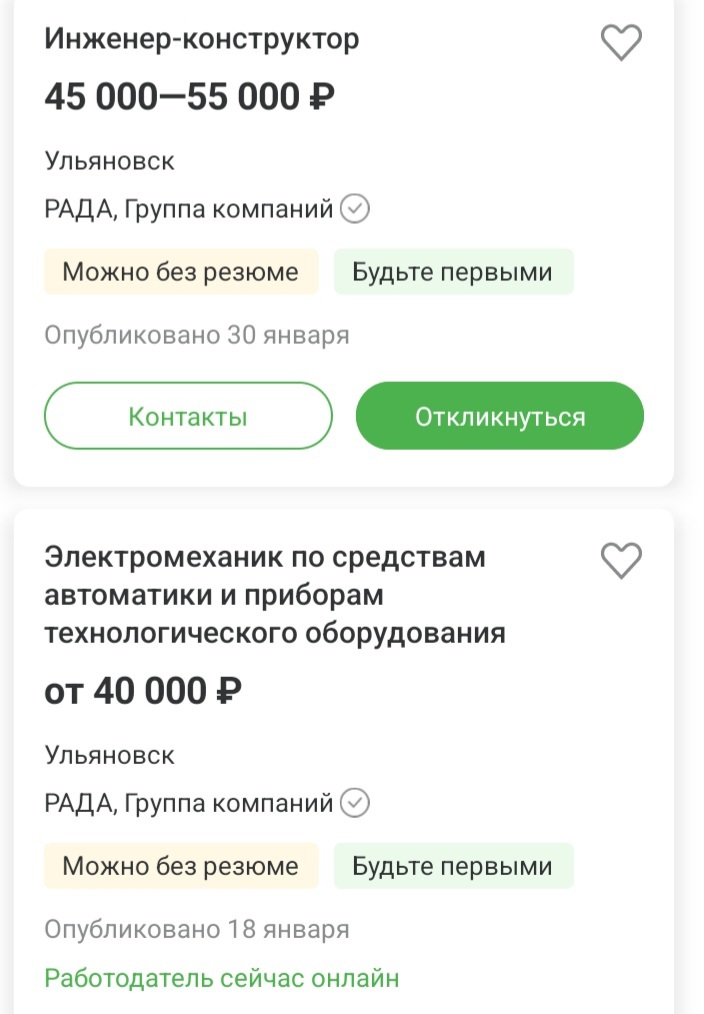Click Ульяновск in the Электромеханик card
The height and width of the screenshot is (1014, 704).
(x=110, y=755)
